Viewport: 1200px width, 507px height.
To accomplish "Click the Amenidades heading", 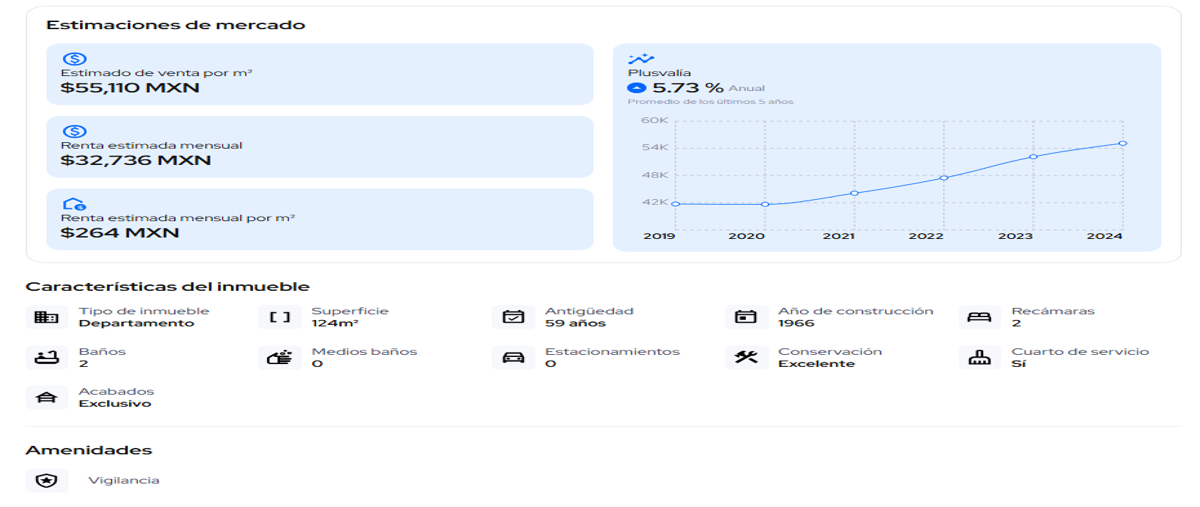I will 89,450.
